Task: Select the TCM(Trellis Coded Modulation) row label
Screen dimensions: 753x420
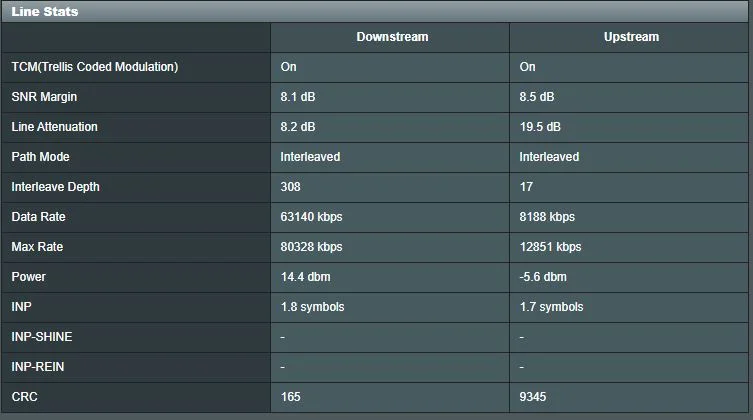Action: coord(94,67)
